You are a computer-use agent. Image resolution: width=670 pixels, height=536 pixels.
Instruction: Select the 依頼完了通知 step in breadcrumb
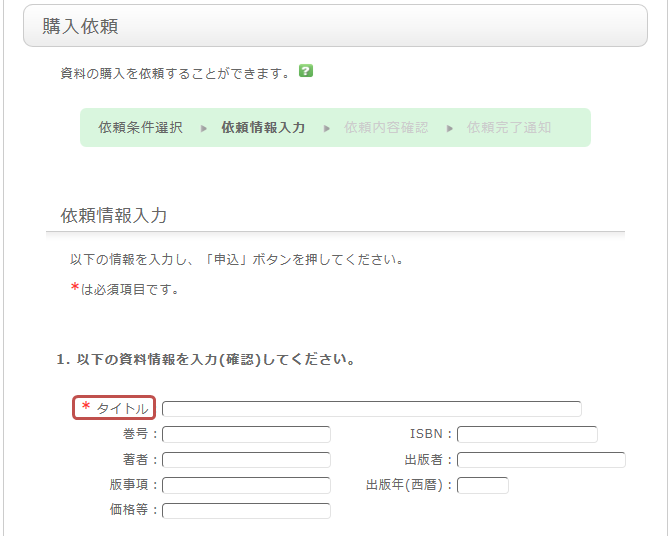point(509,128)
